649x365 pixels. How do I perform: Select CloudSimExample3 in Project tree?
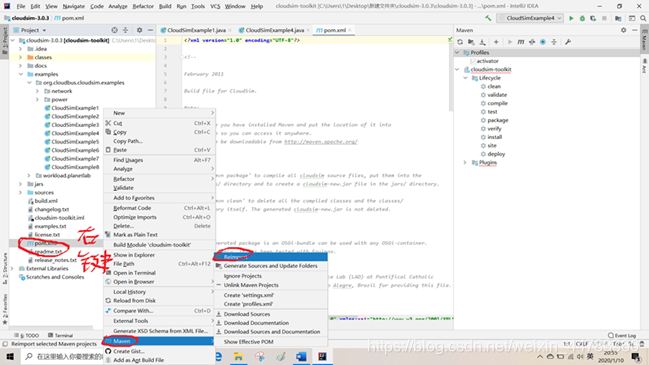click(75, 125)
